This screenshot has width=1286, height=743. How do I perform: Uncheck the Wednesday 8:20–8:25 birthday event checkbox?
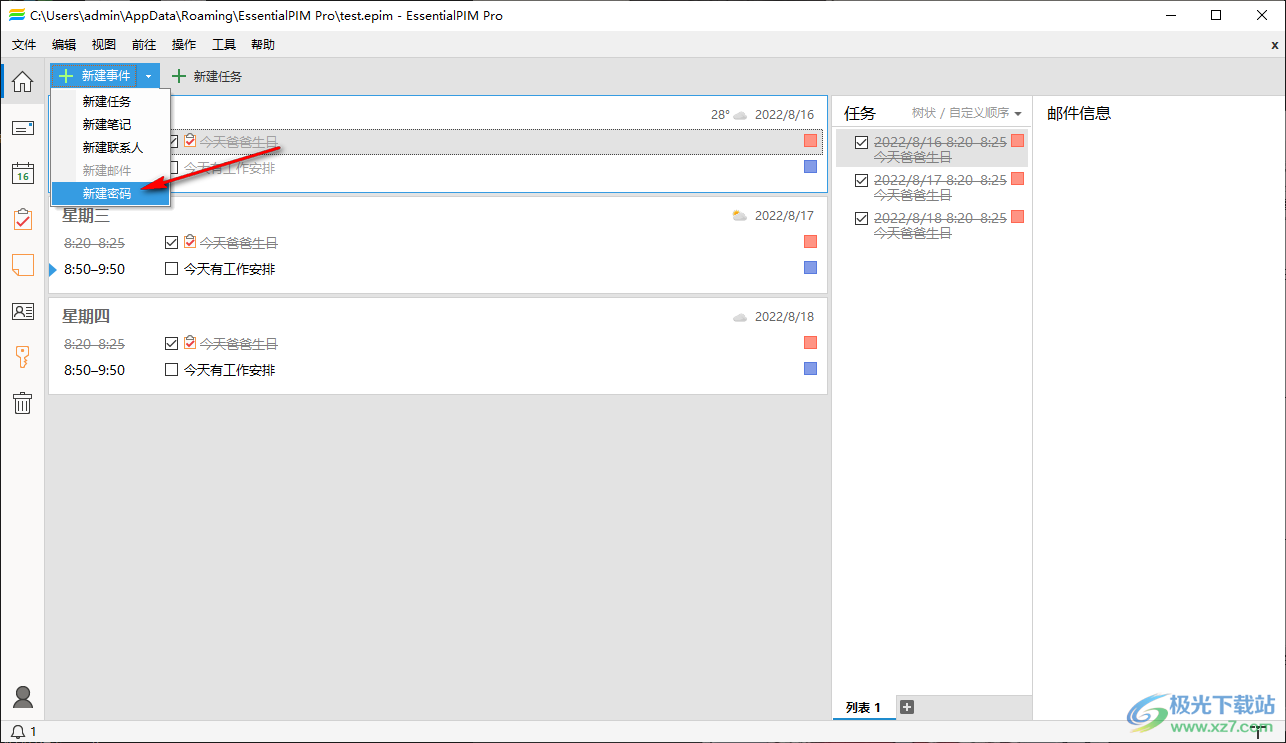[x=171, y=242]
